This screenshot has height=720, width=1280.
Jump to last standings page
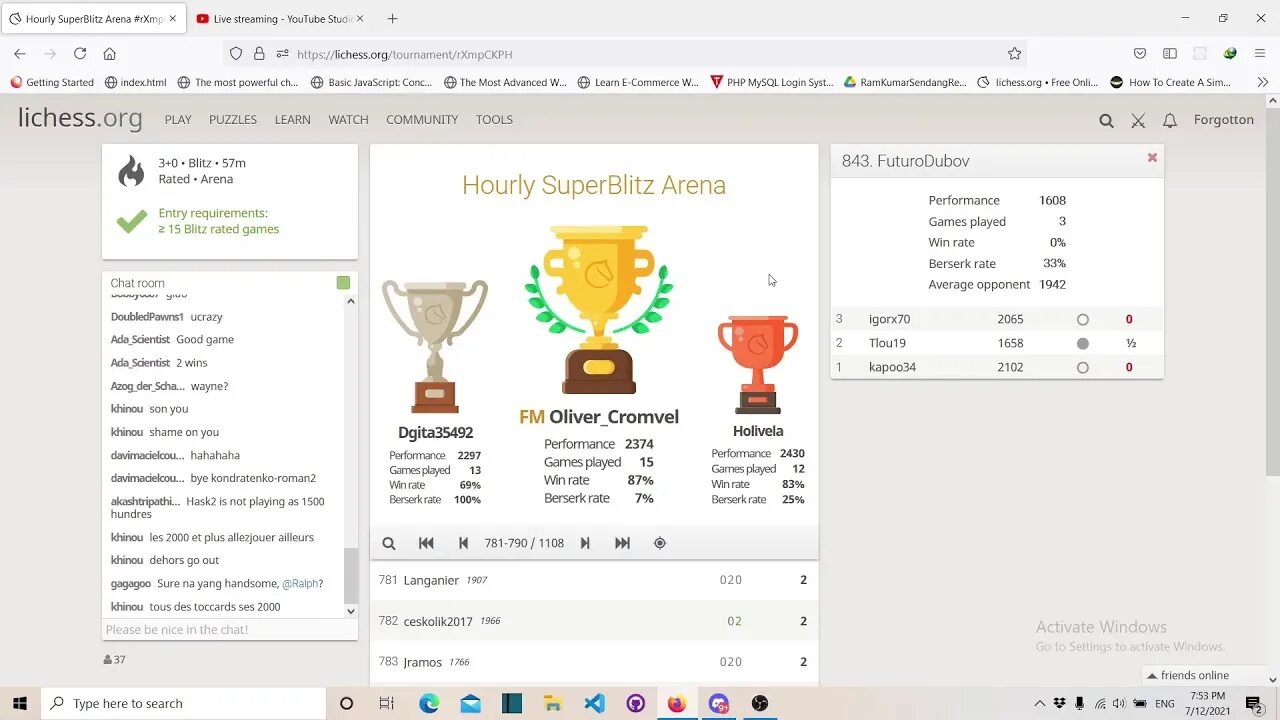[x=622, y=543]
